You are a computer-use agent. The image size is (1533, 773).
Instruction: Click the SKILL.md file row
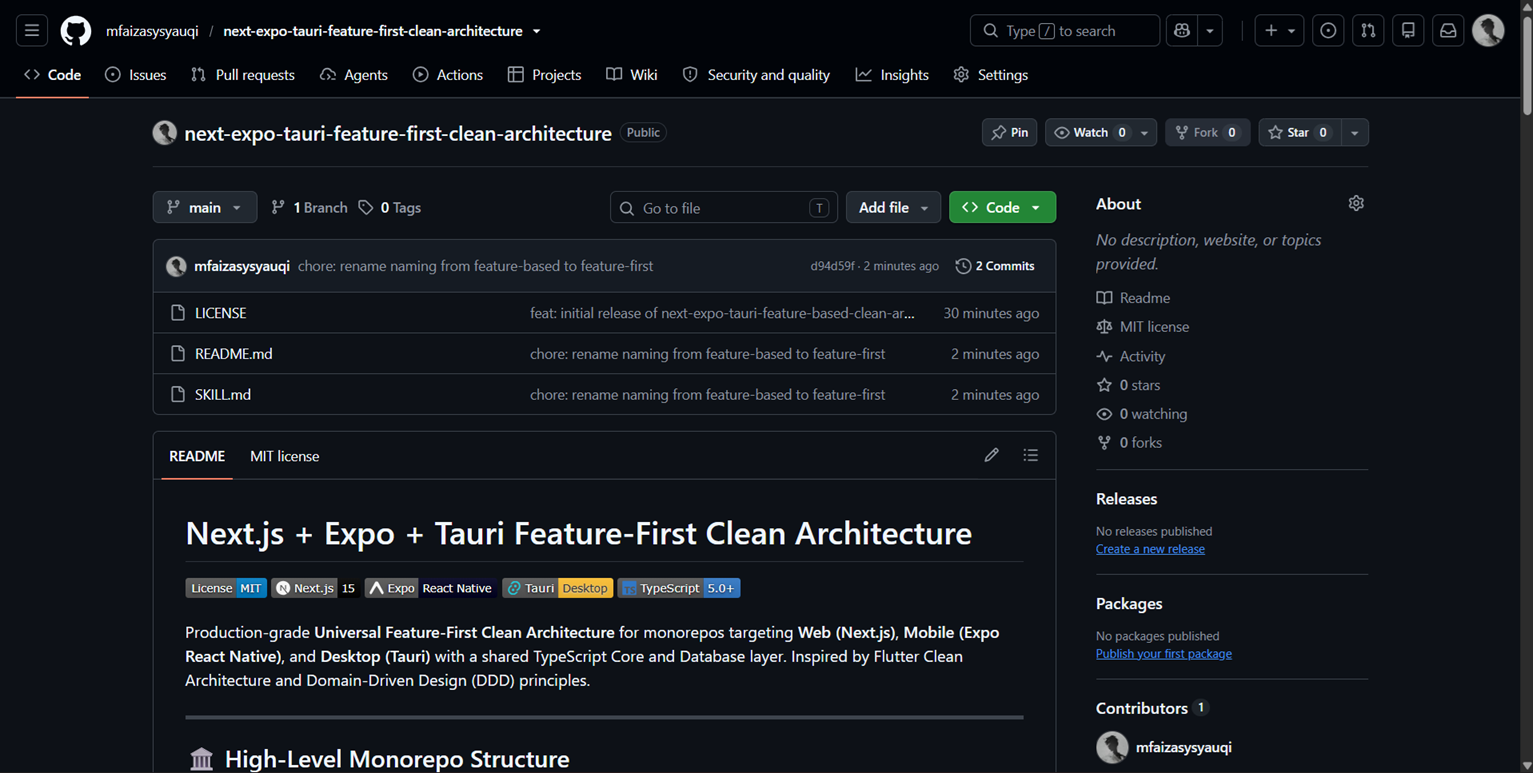click(x=604, y=394)
